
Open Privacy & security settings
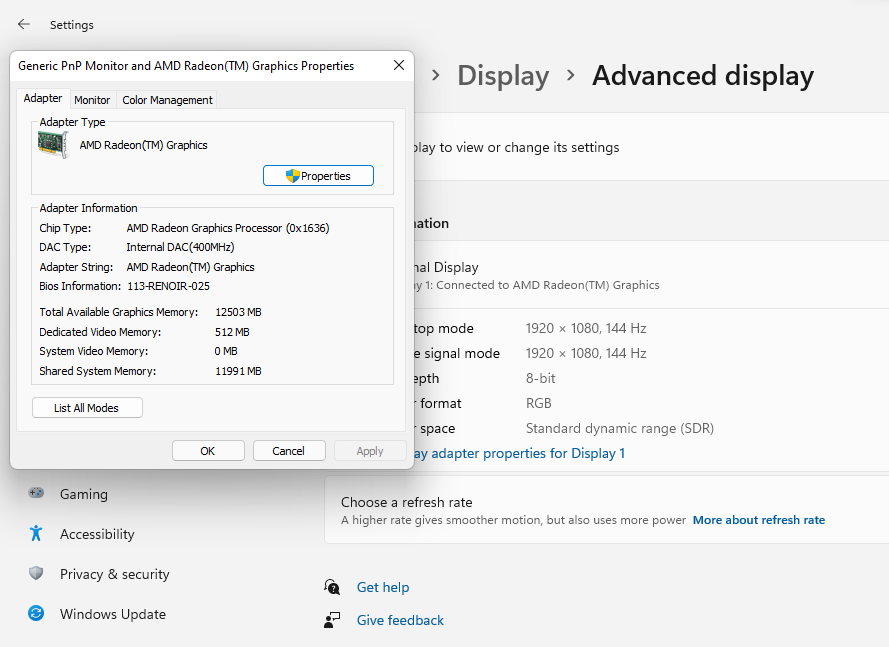click(x=115, y=574)
